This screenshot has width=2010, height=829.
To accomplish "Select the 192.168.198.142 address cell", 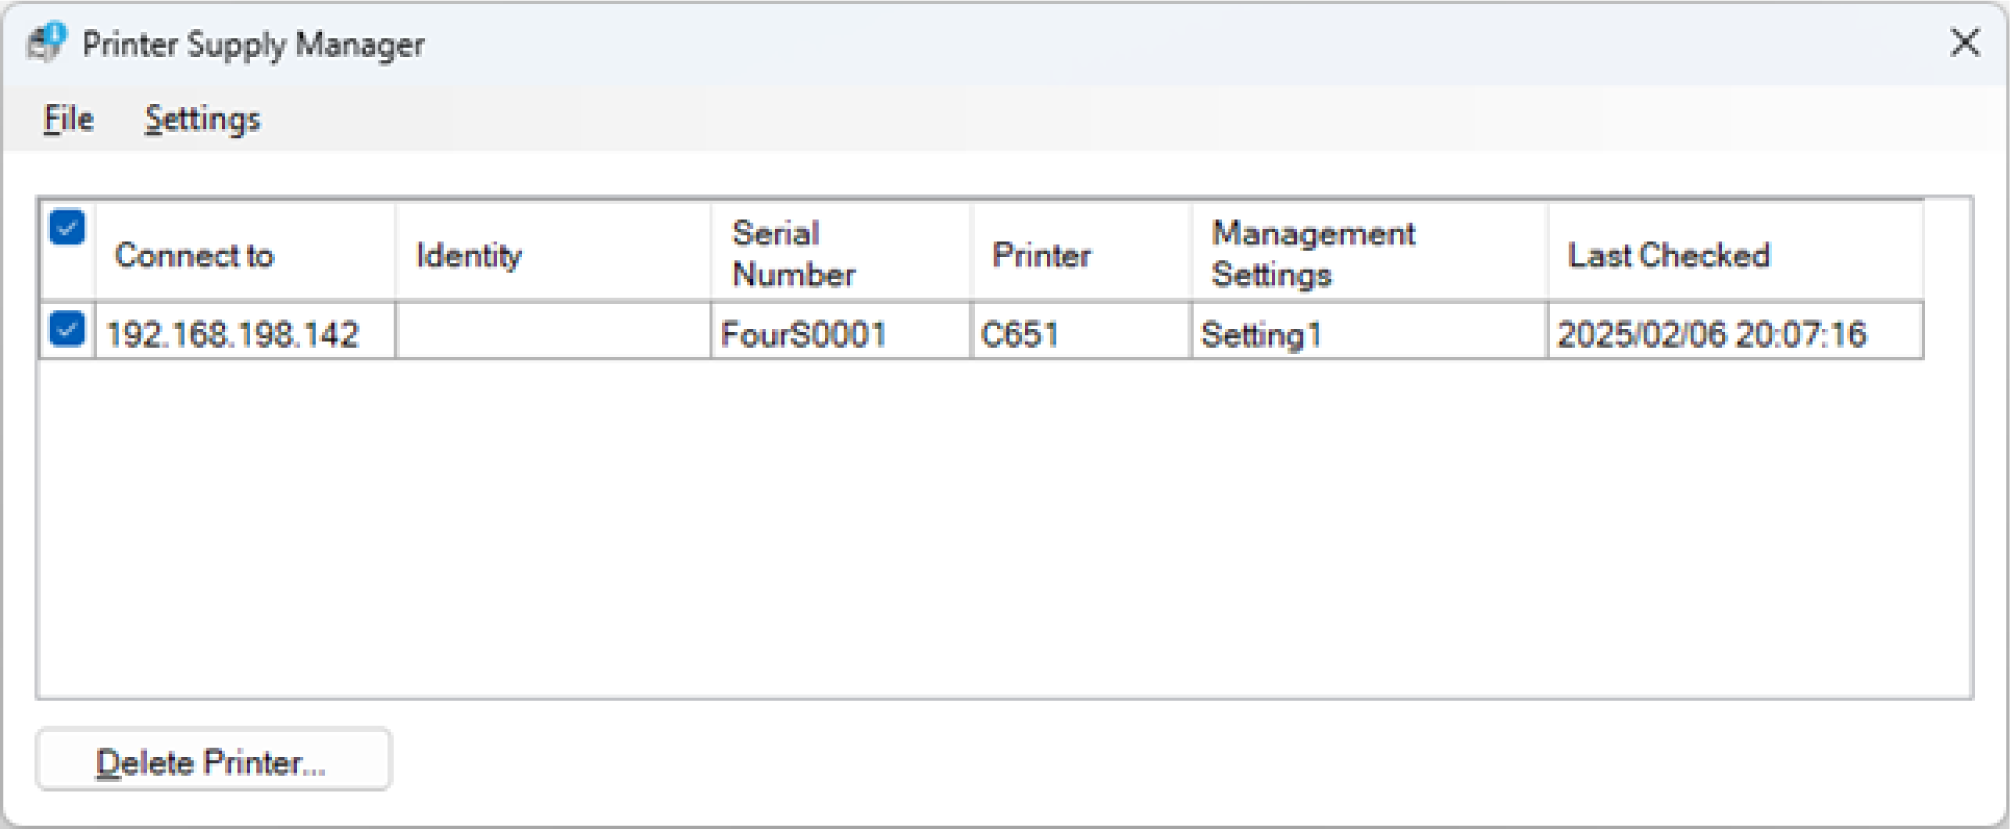I will (232, 334).
